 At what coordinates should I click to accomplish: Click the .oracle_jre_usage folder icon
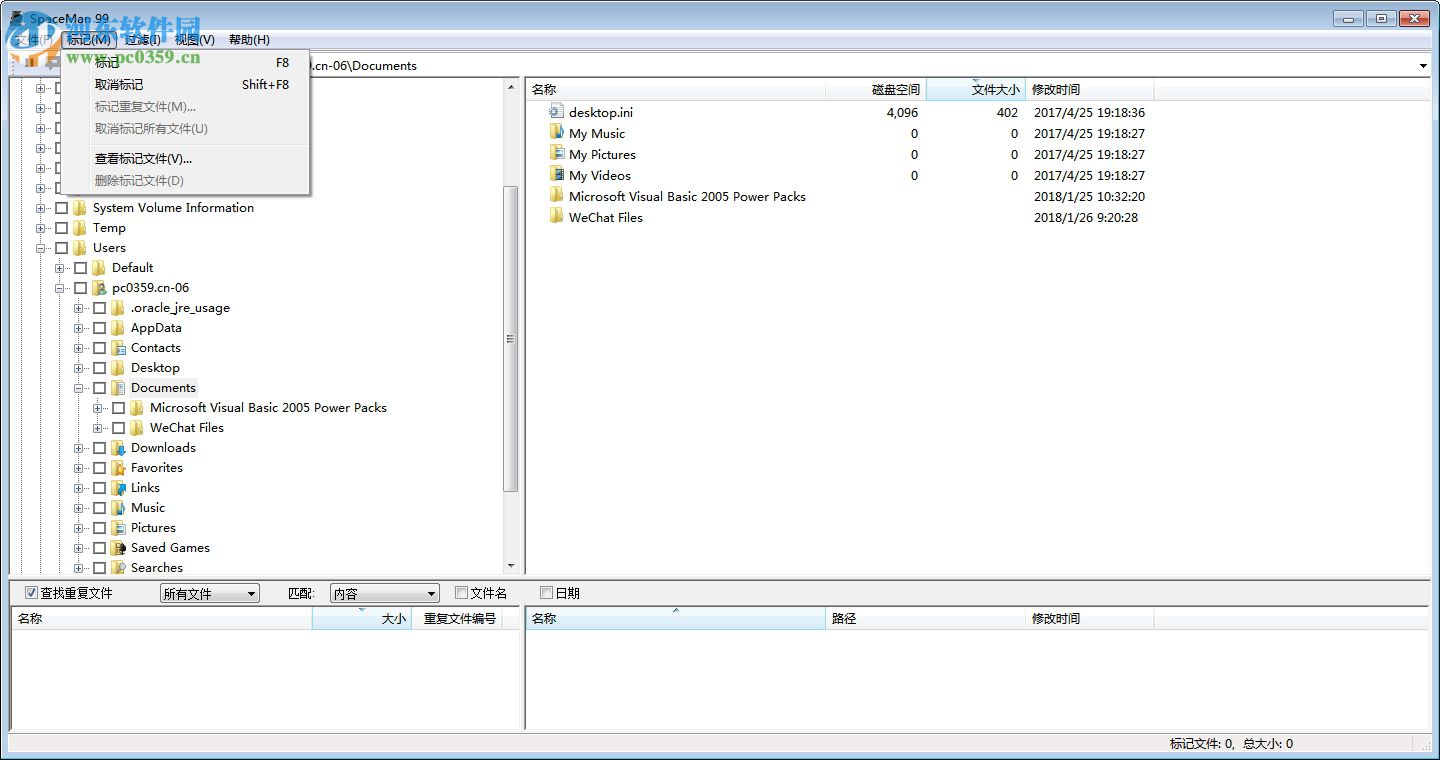tap(118, 308)
